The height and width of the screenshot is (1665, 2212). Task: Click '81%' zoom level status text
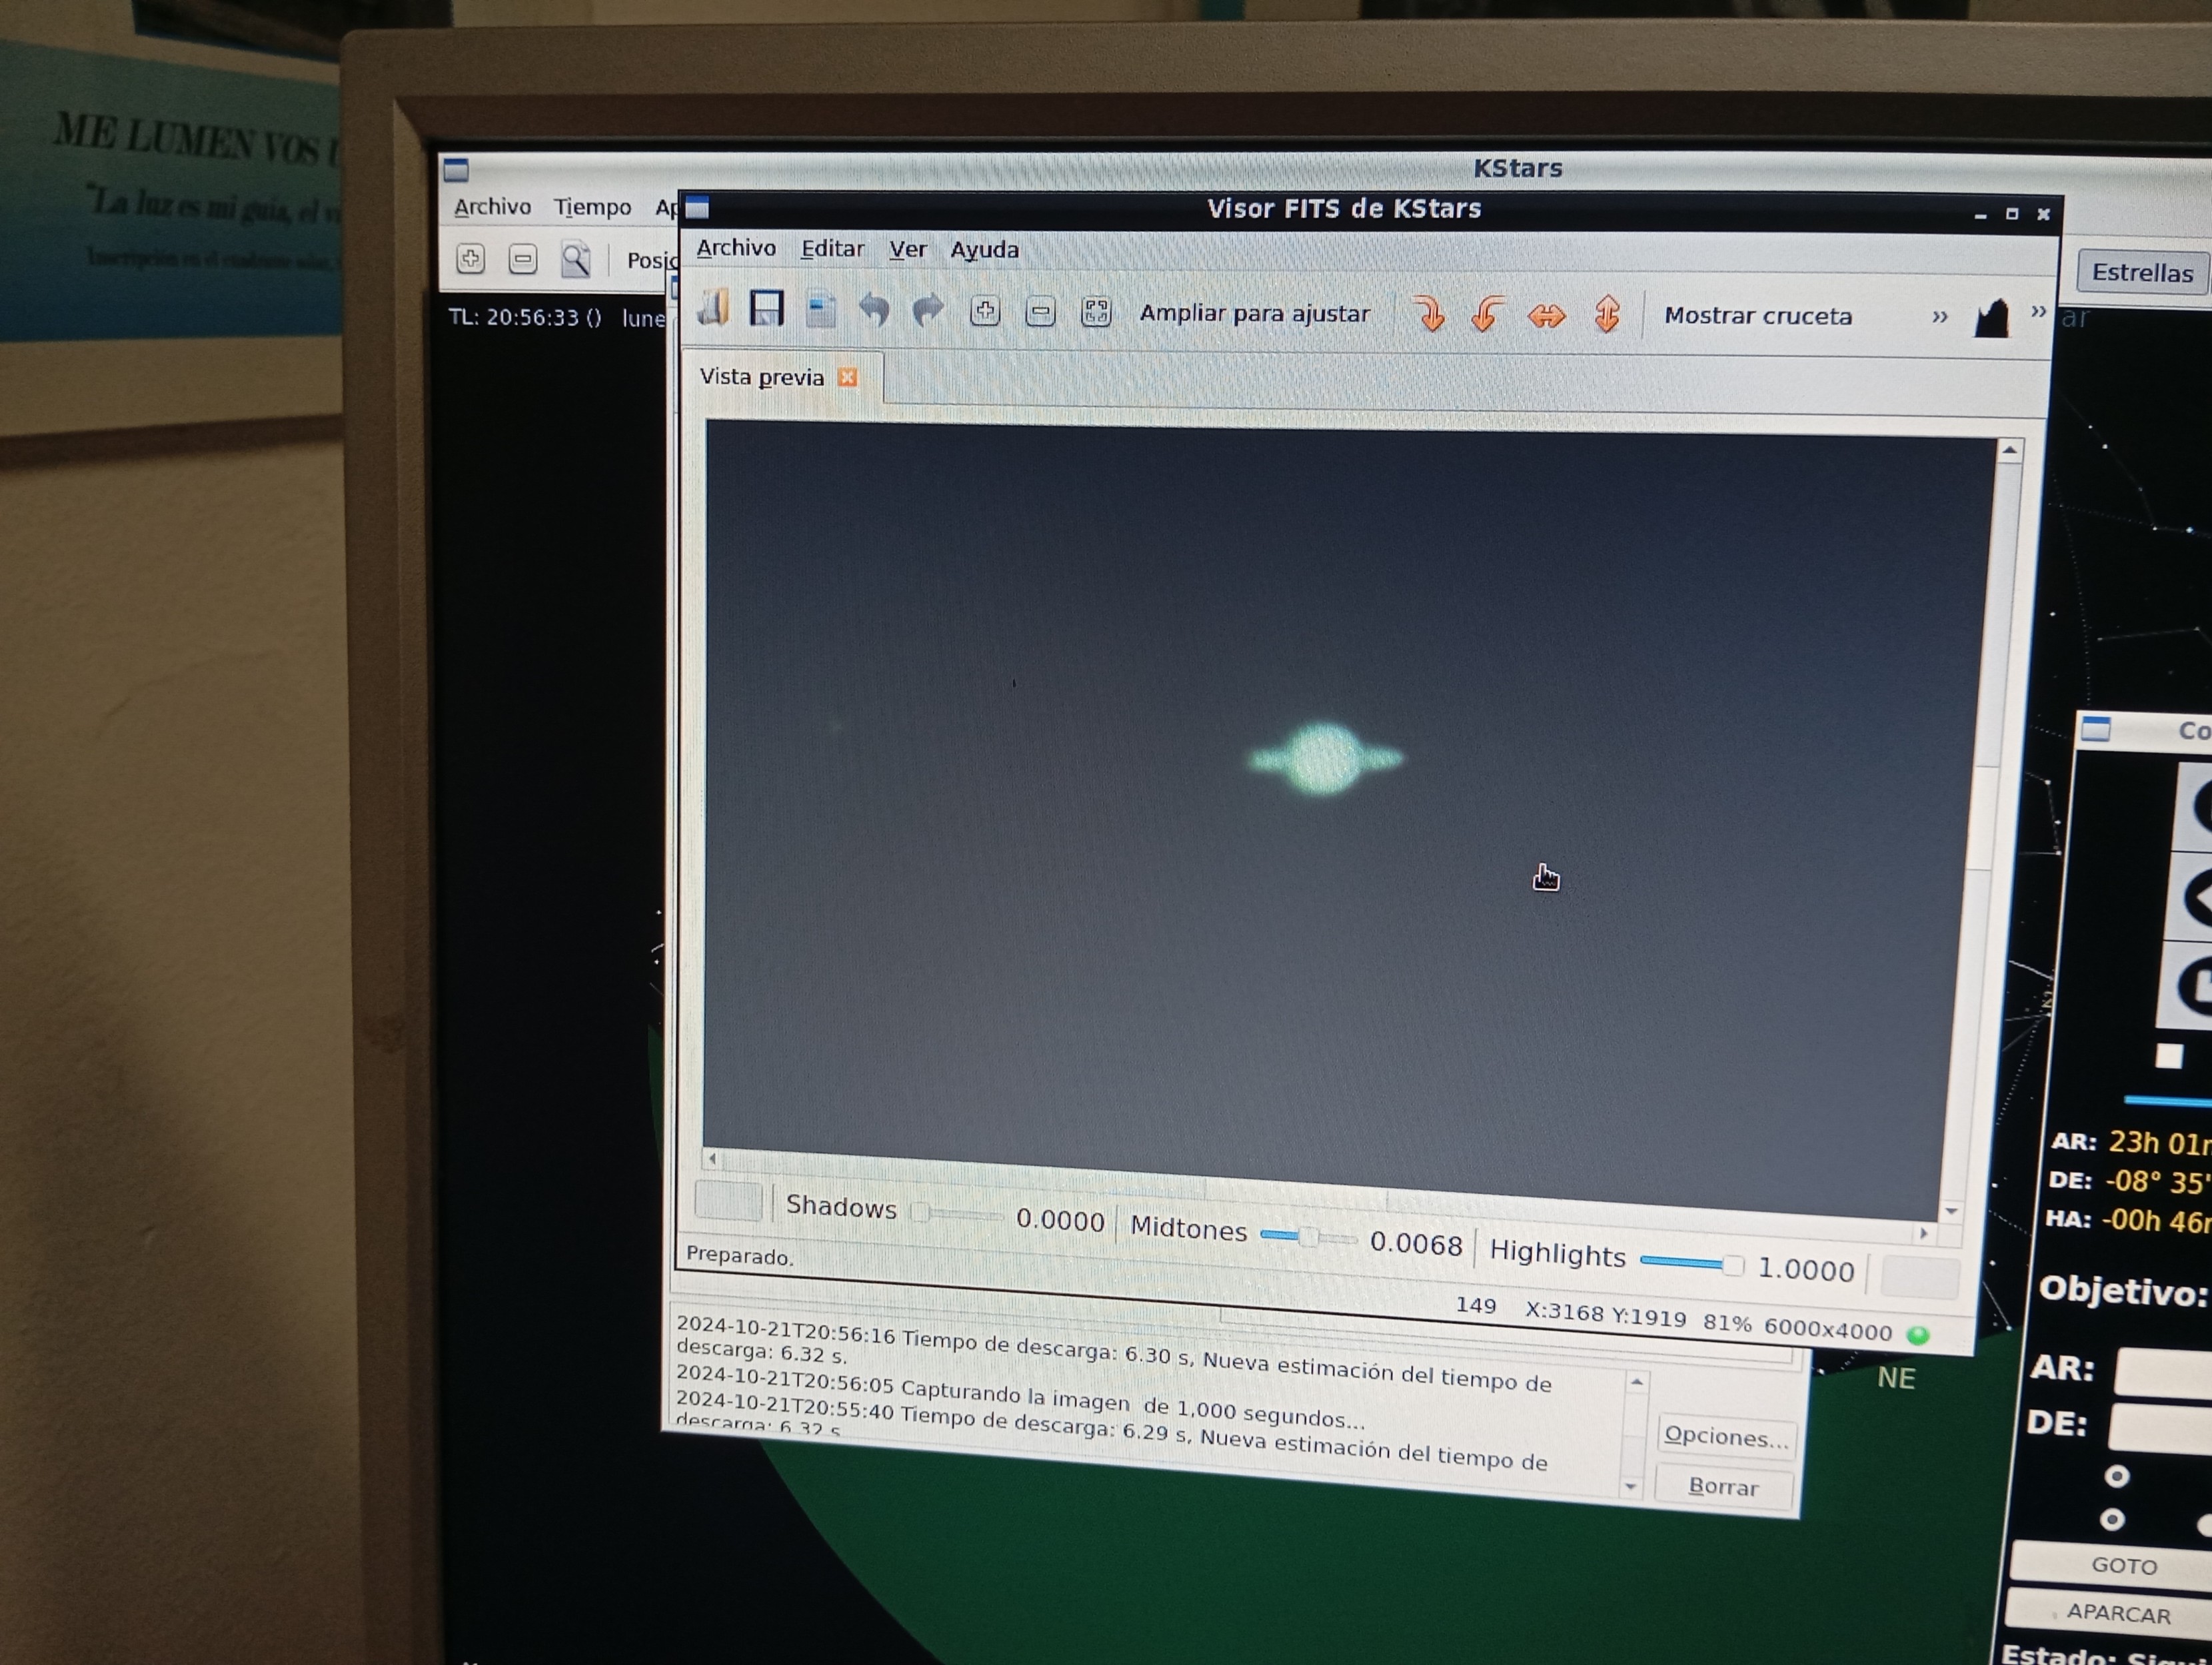click(1727, 1323)
